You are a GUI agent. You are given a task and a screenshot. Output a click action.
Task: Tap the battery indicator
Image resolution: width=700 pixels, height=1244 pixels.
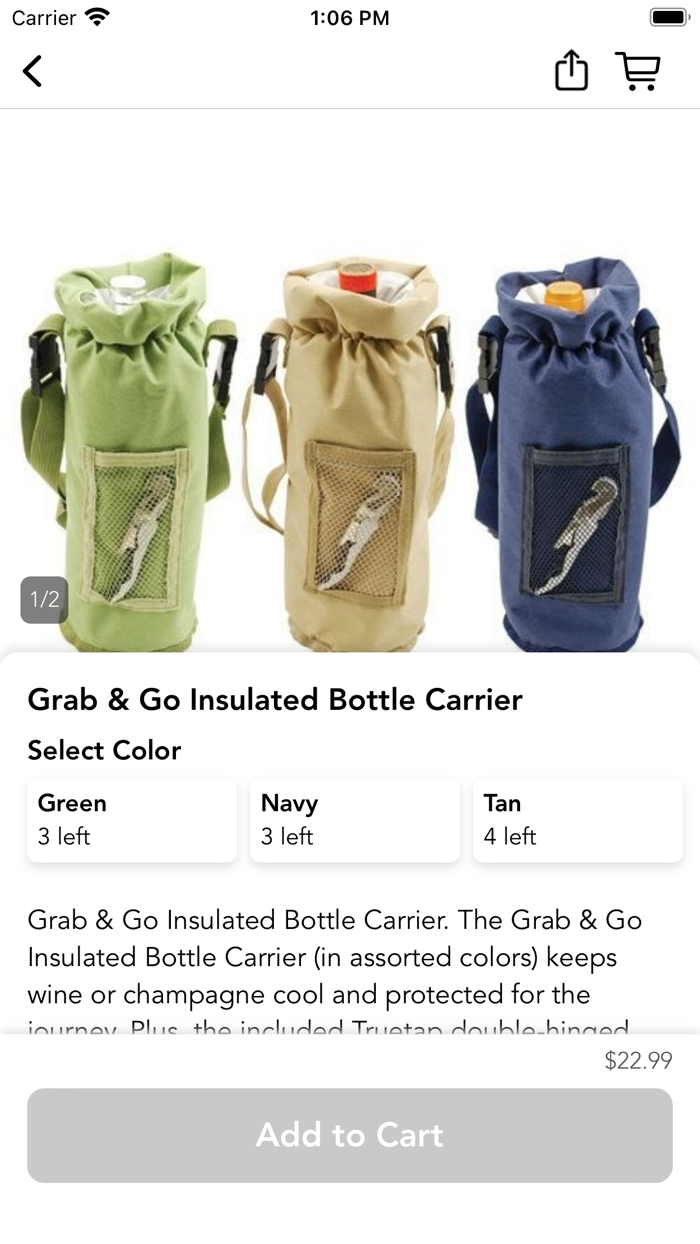[667, 17]
